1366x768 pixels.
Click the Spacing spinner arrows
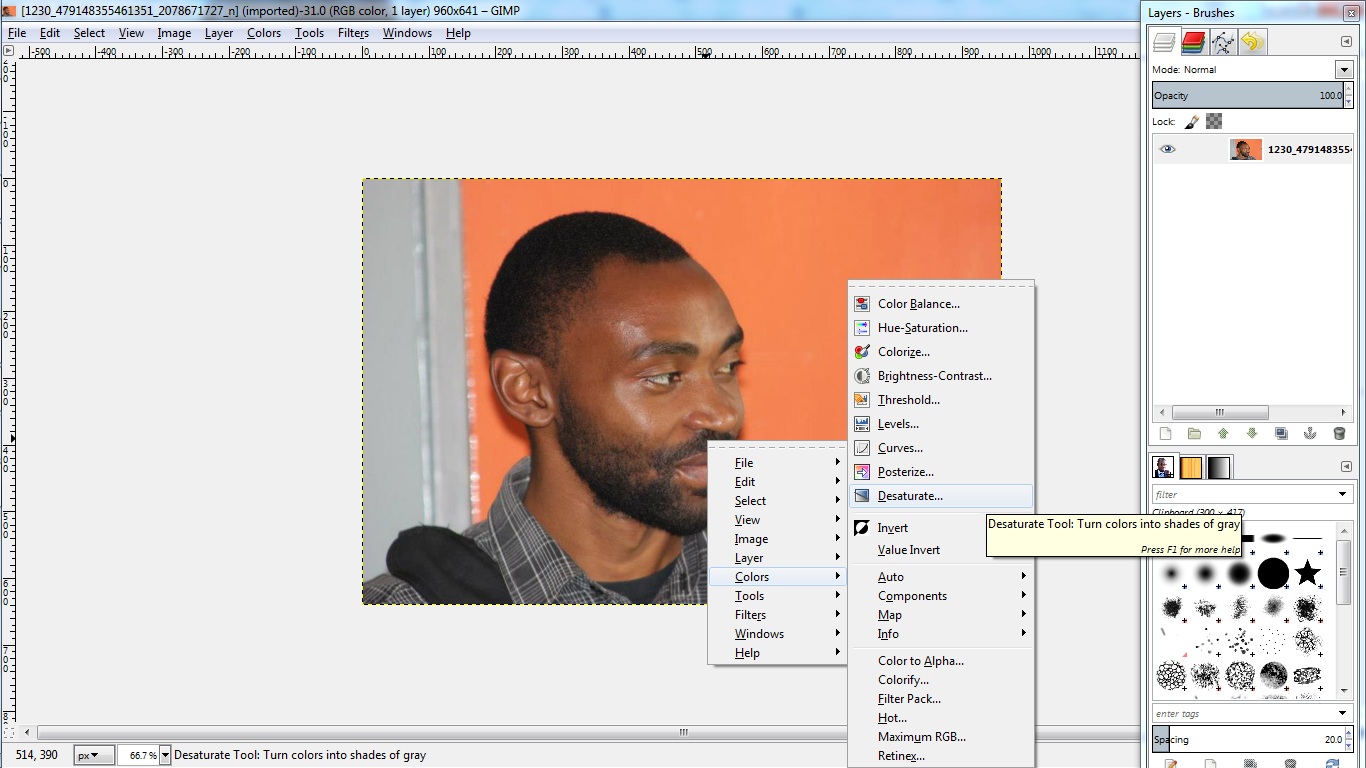[x=1349, y=740]
